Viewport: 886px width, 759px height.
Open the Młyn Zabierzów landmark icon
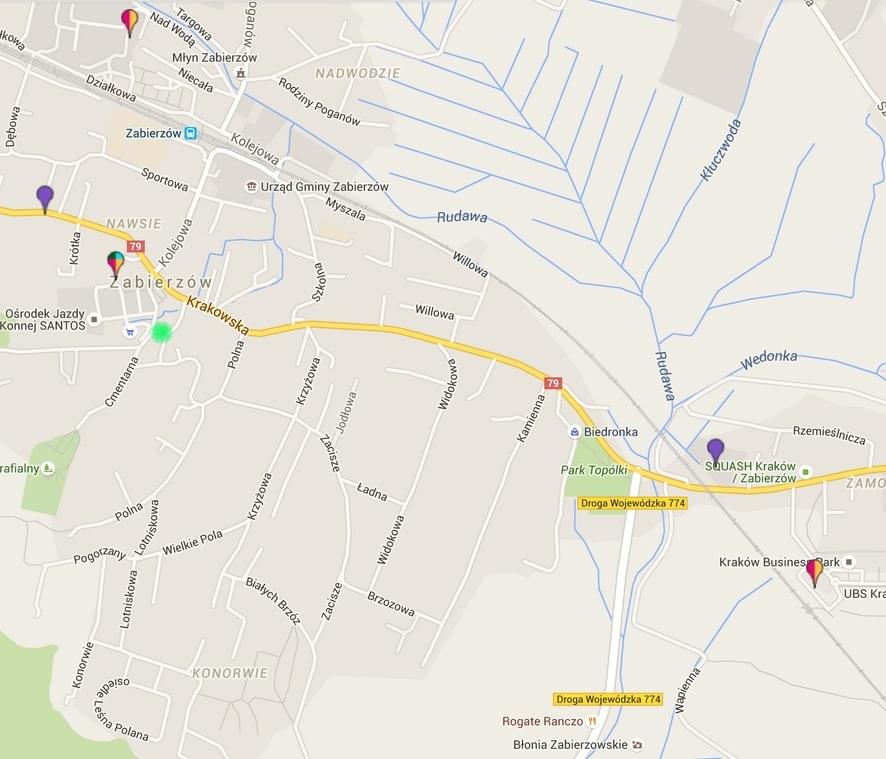pyautogui.click(x=241, y=73)
